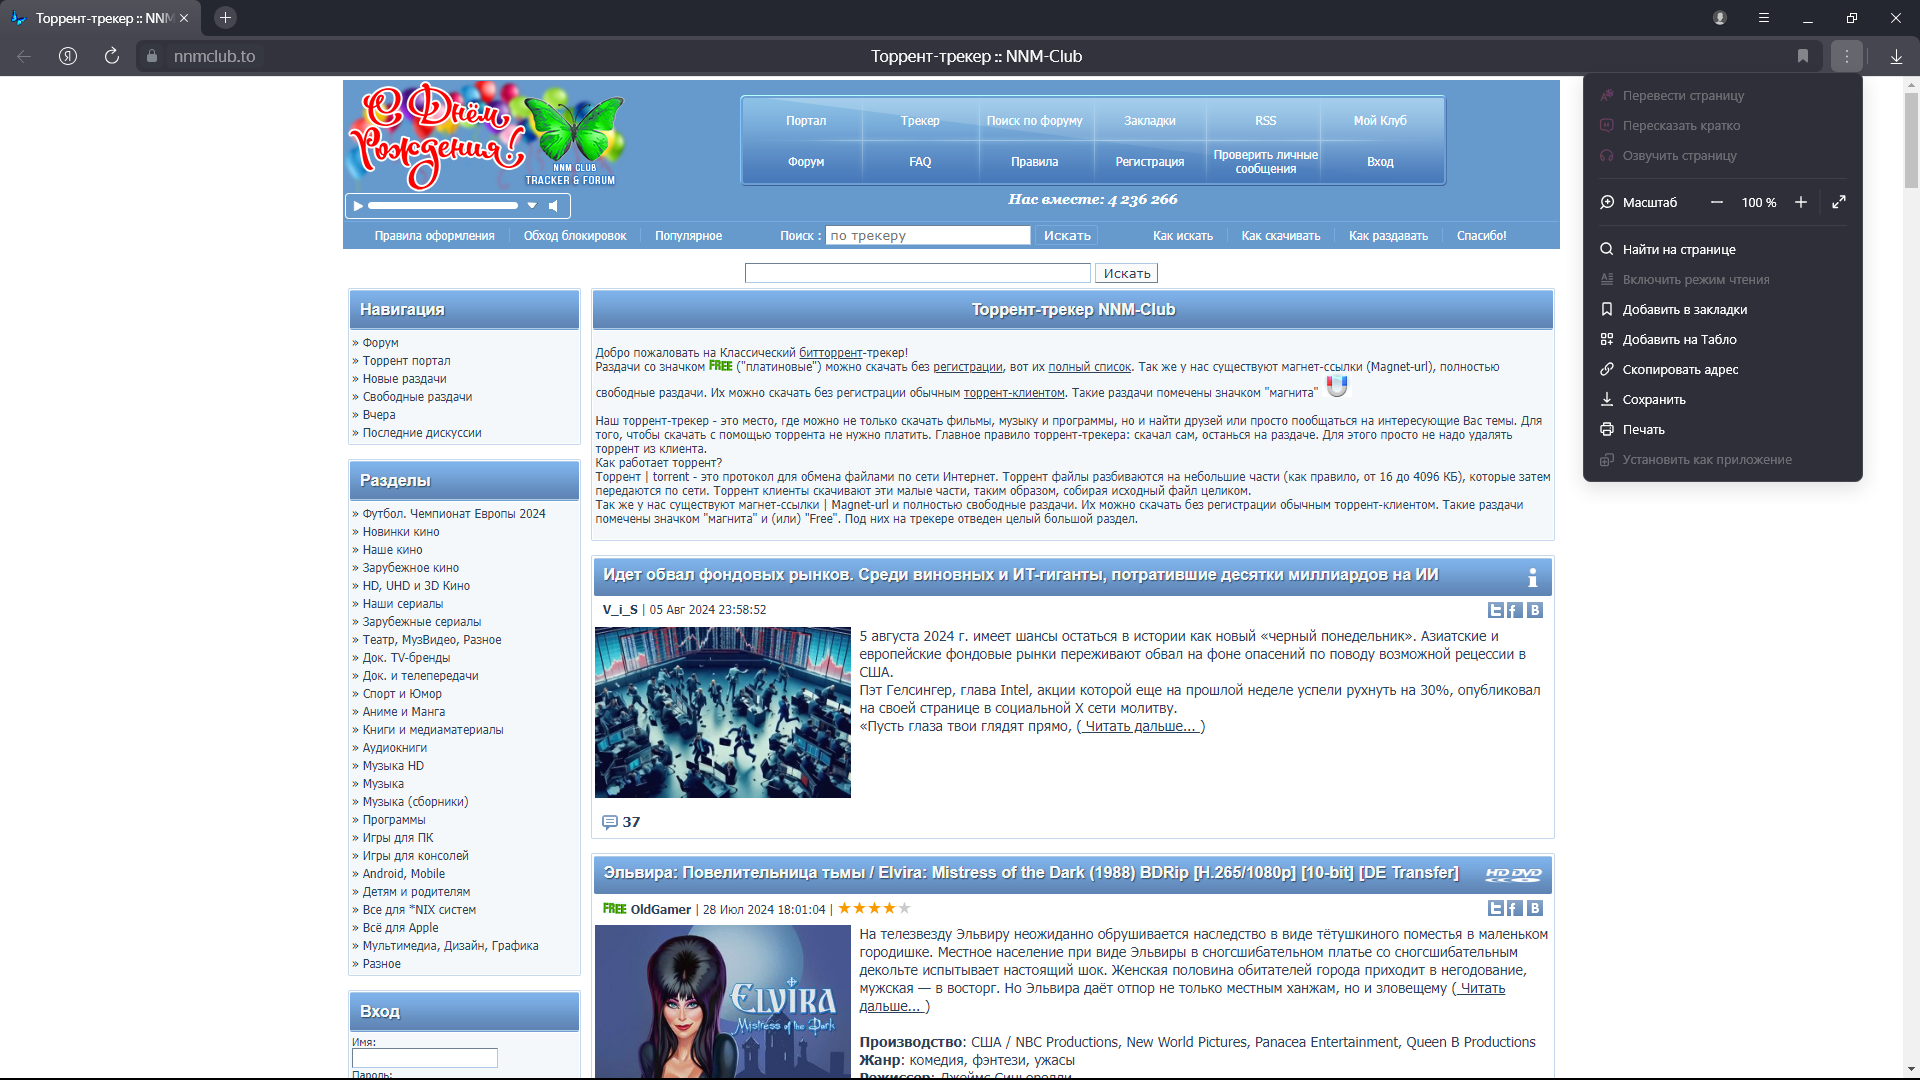Open browser downloads icon
The width and height of the screenshot is (1920, 1080).
1896,56
